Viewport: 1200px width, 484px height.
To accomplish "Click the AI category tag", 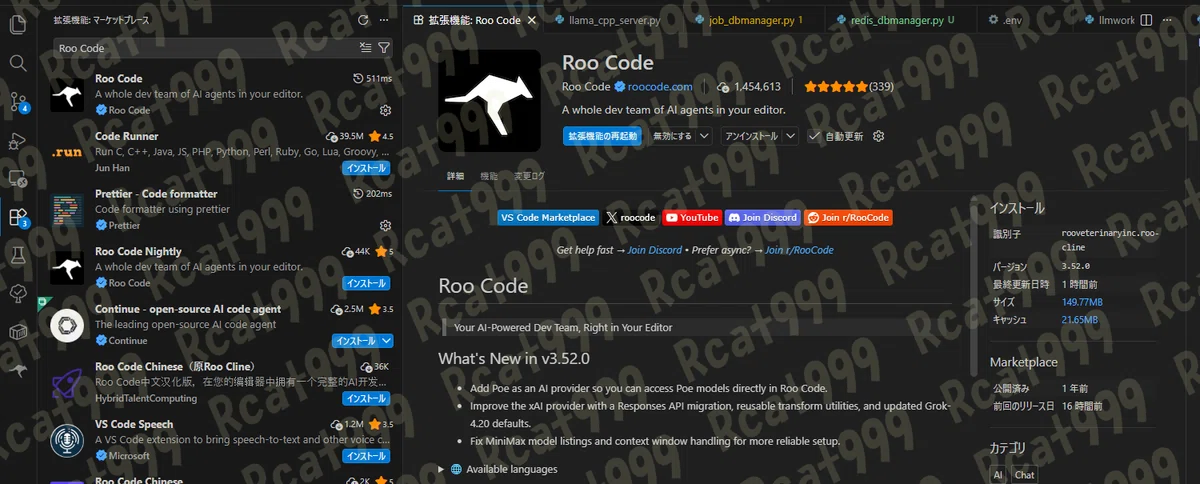I will click(998, 475).
